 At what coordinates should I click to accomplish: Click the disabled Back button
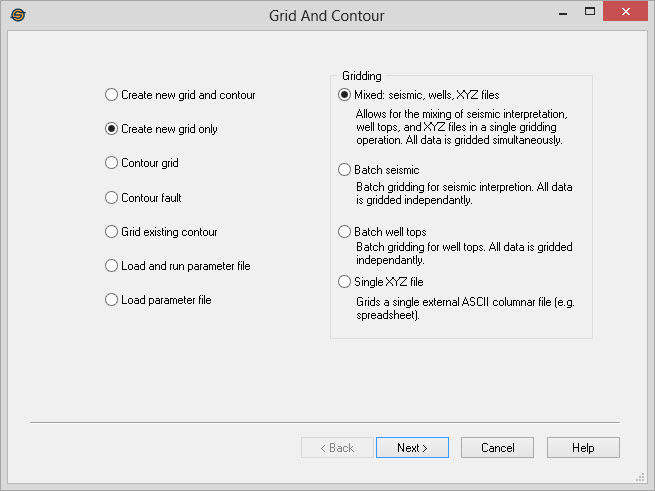click(x=337, y=448)
